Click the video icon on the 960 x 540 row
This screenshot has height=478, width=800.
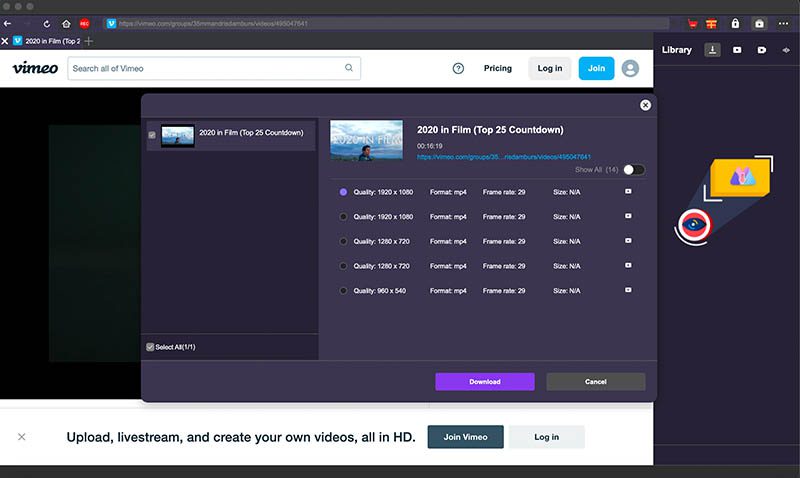[628, 290]
